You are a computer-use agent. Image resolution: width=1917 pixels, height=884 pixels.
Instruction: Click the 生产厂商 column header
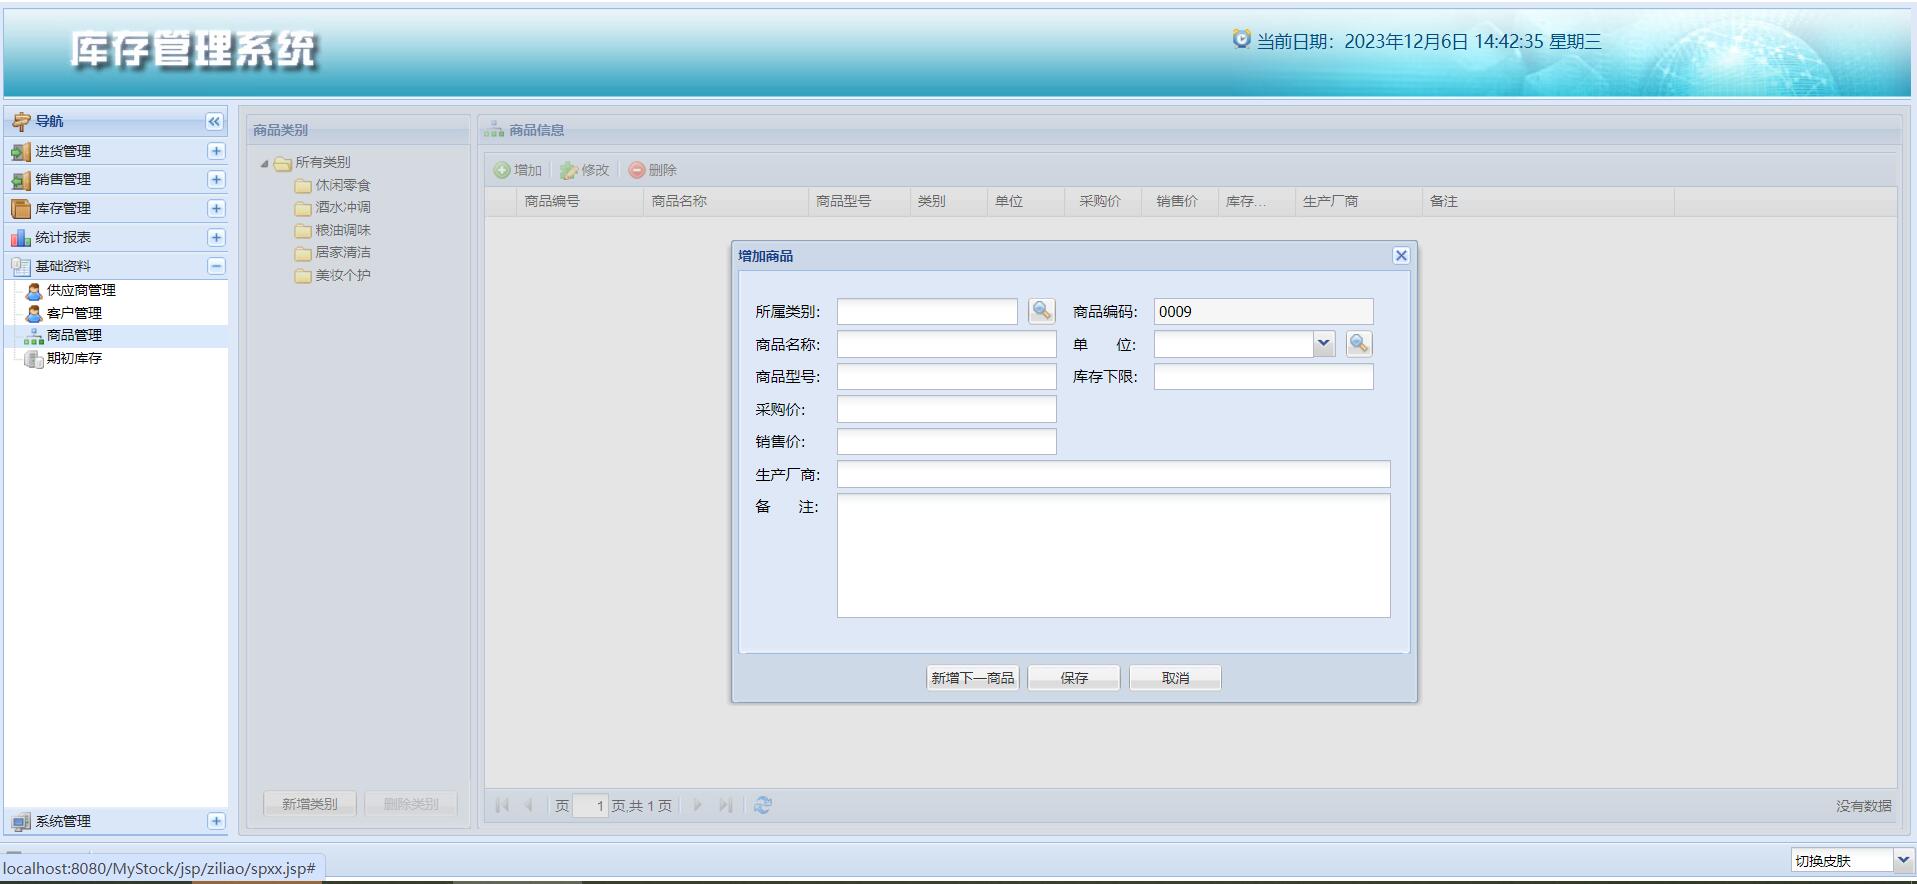pyautogui.click(x=1358, y=201)
